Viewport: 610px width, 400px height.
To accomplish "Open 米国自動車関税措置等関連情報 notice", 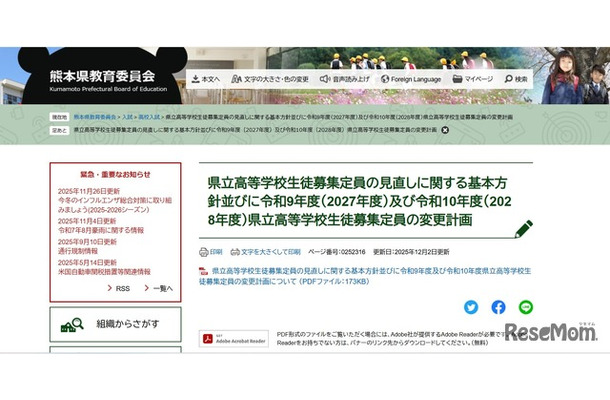I will click(104, 272).
